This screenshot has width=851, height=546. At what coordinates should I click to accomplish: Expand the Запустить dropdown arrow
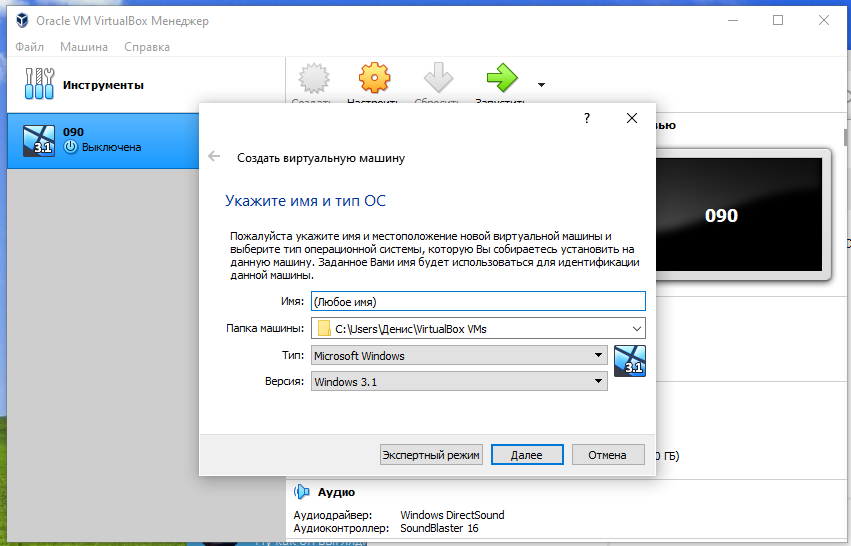click(x=541, y=85)
